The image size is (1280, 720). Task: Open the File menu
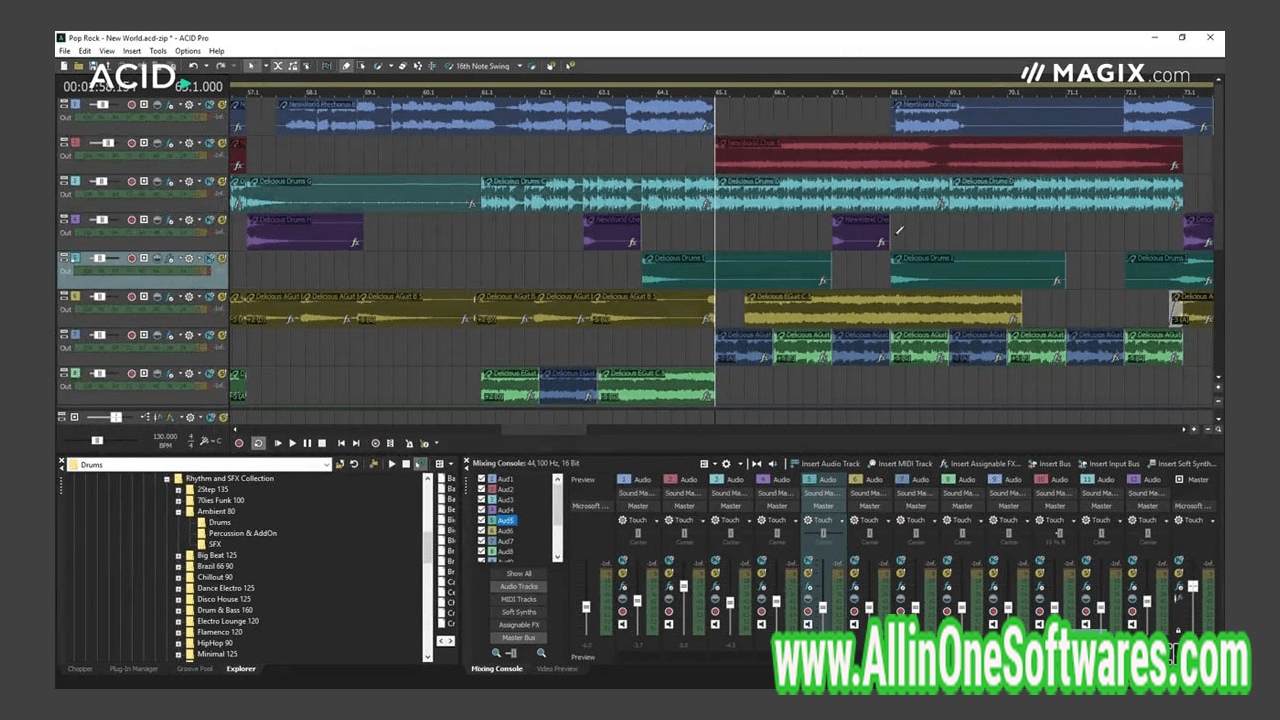(65, 51)
